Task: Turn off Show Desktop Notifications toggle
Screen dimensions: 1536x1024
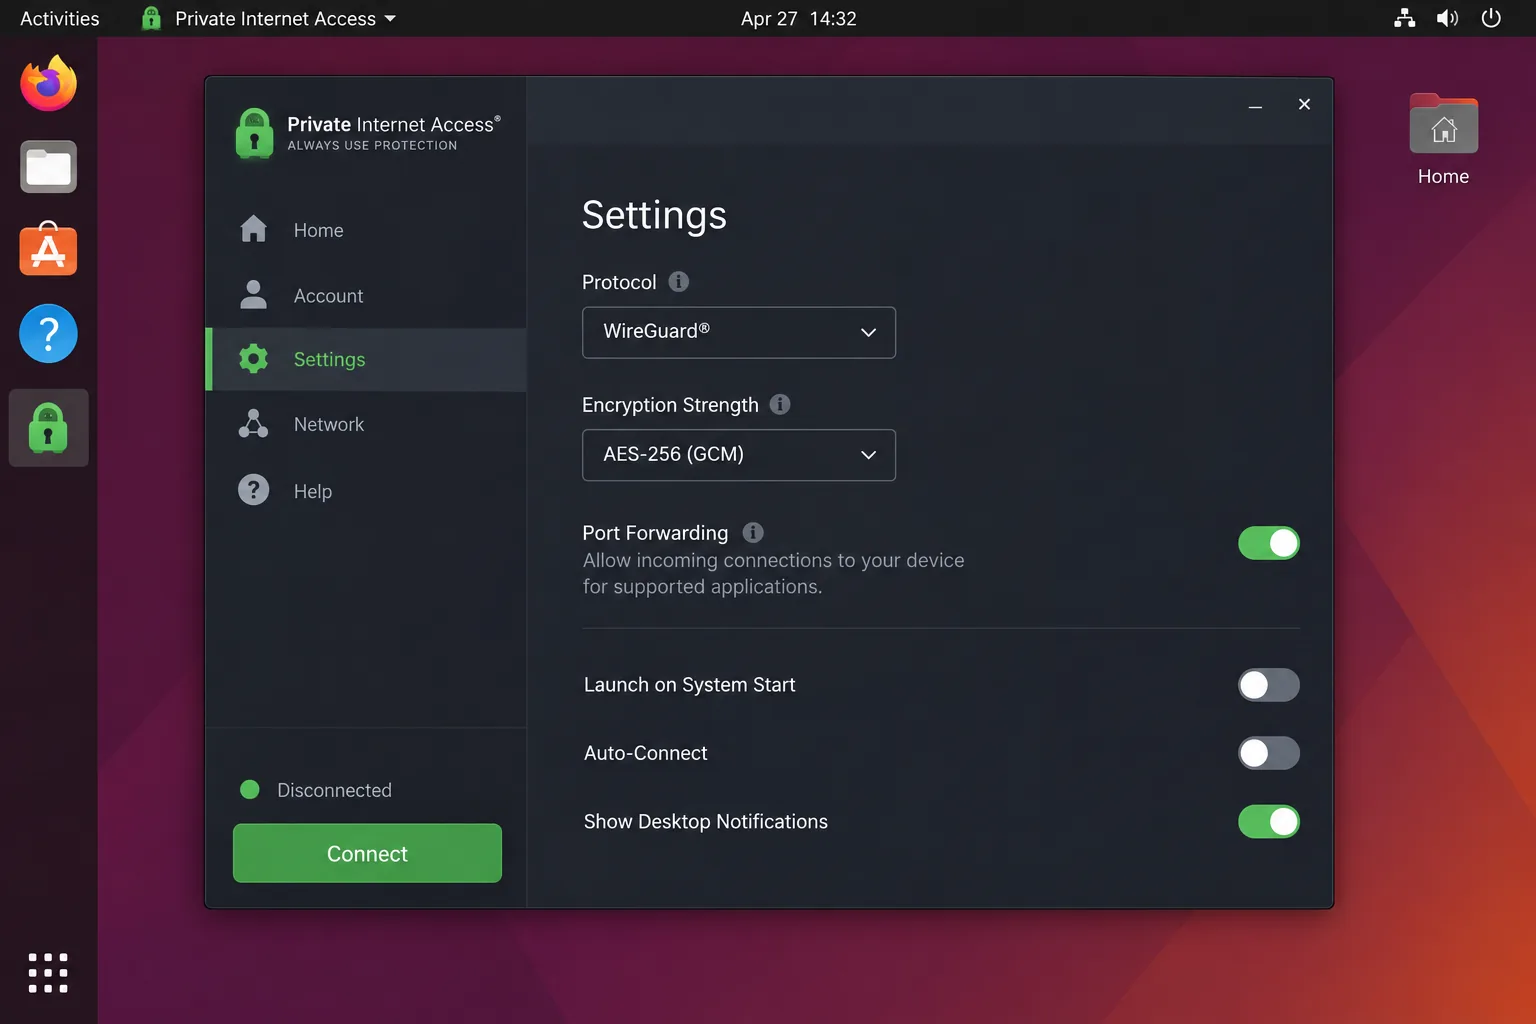Action: [x=1269, y=821]
